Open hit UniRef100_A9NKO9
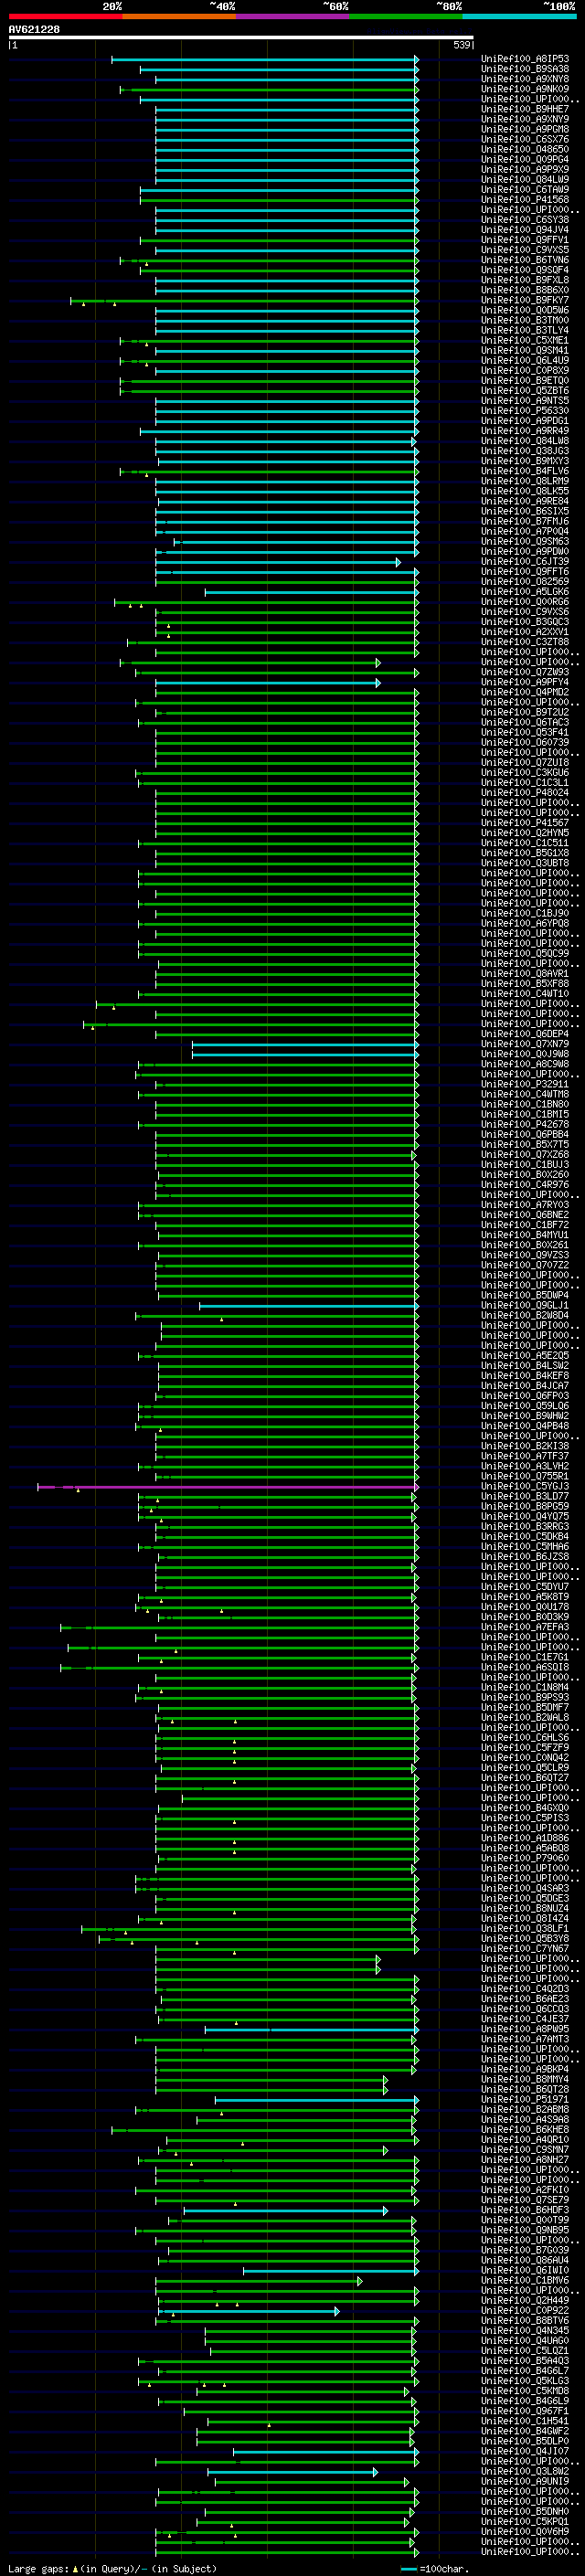Screen dimensions: 585x2576 [x=525, y=89]
